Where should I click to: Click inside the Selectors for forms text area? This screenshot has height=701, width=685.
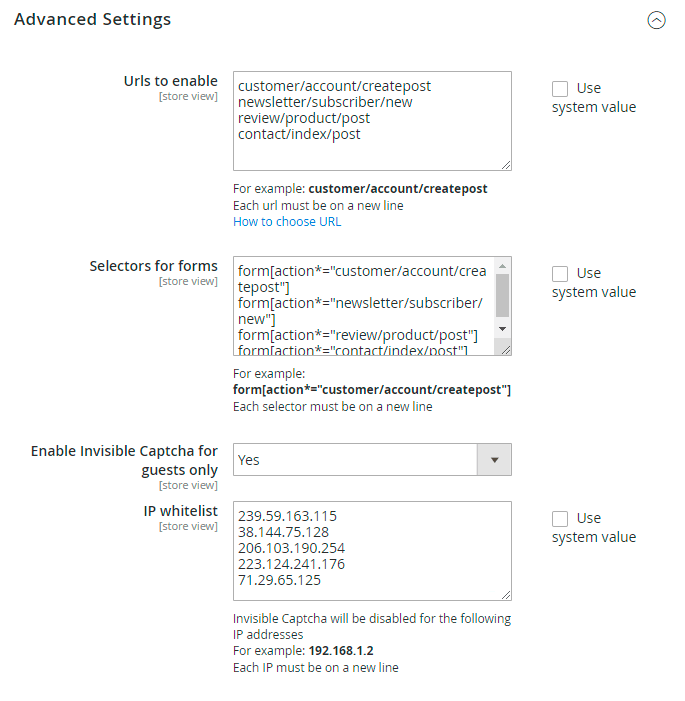pos(364,305)
